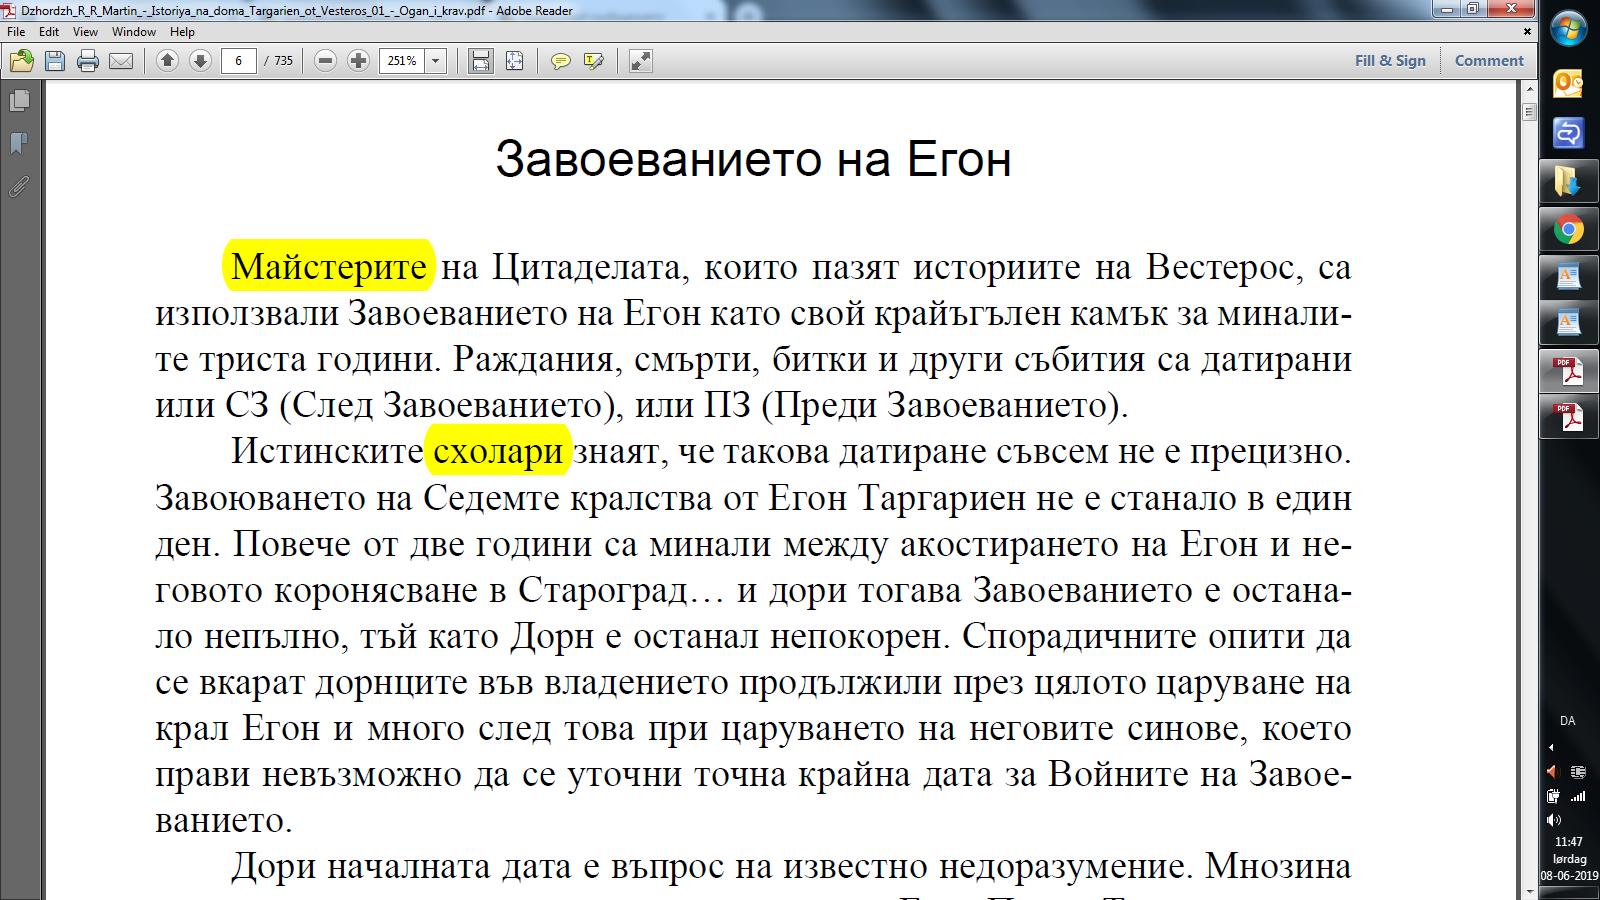Click the Windows Start orb
The width and height of the screenshot is (1600, 900).
click(x=1568, y=29)
